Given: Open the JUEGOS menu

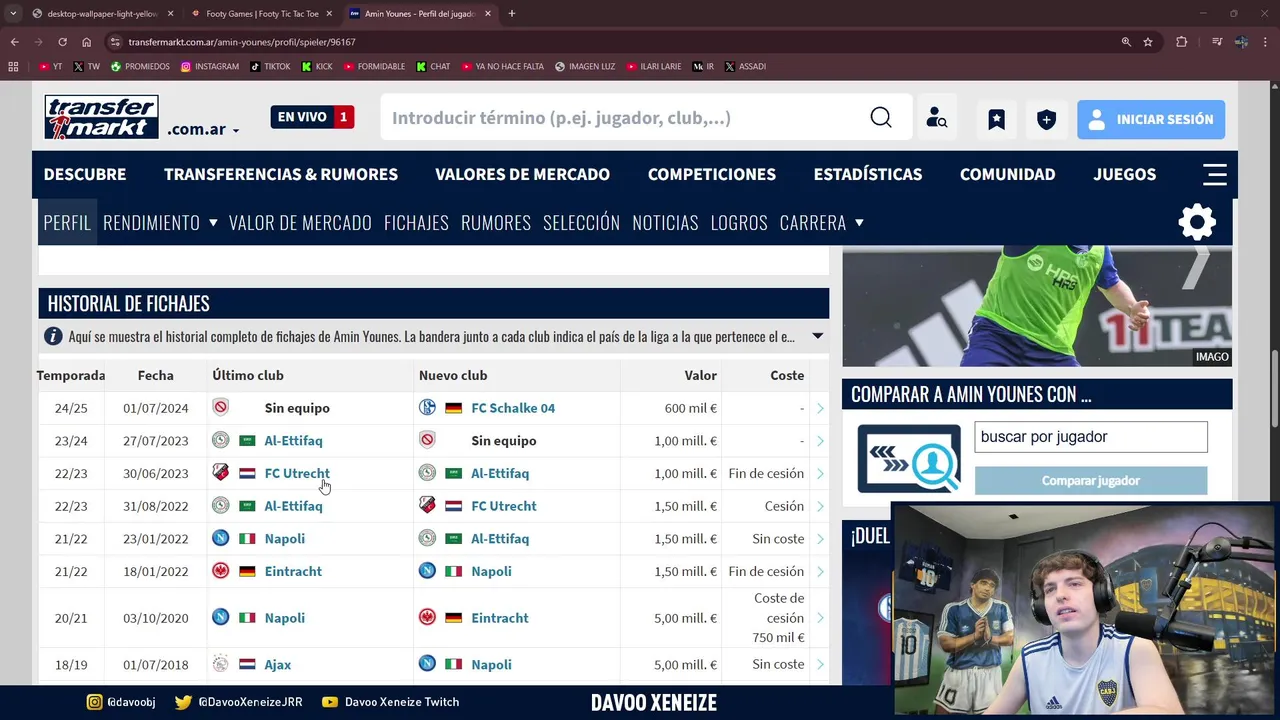Looking at the screenshot, I should pyautogui.click(x=1125, y=174).
